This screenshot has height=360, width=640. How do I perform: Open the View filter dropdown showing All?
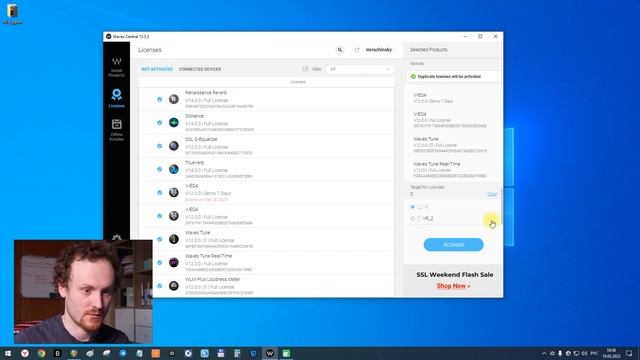point(360,69)
